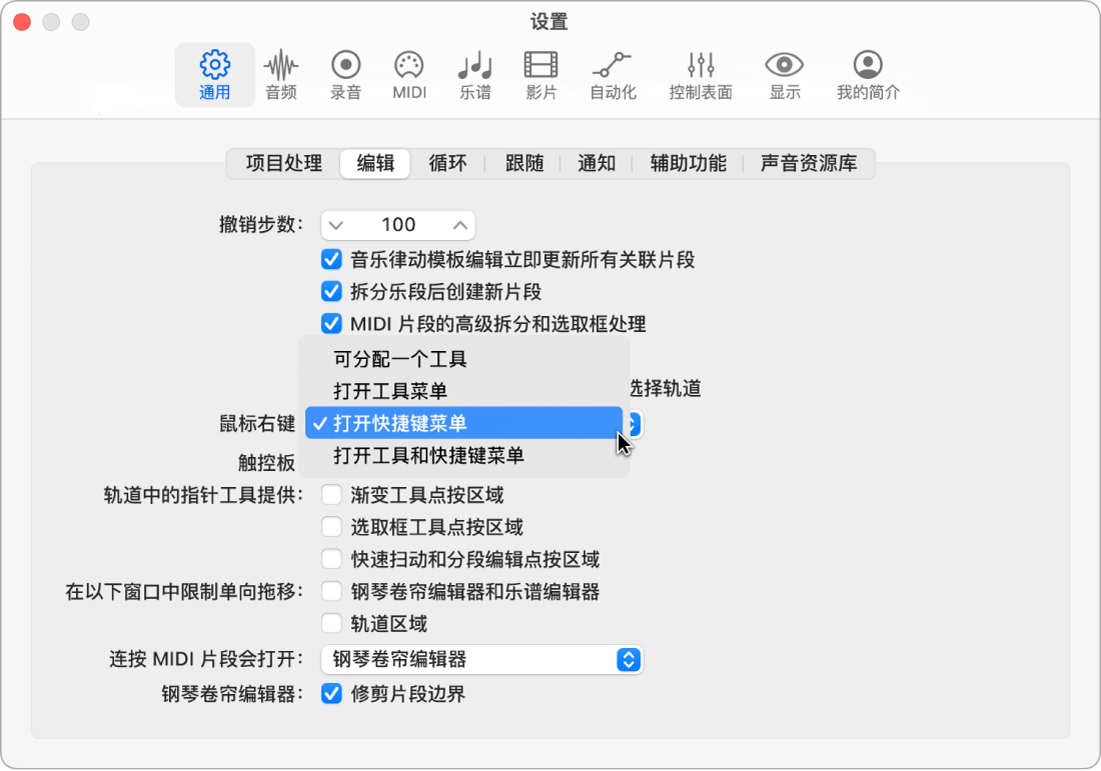Open the 项目处理 tab

click(282, 164)
